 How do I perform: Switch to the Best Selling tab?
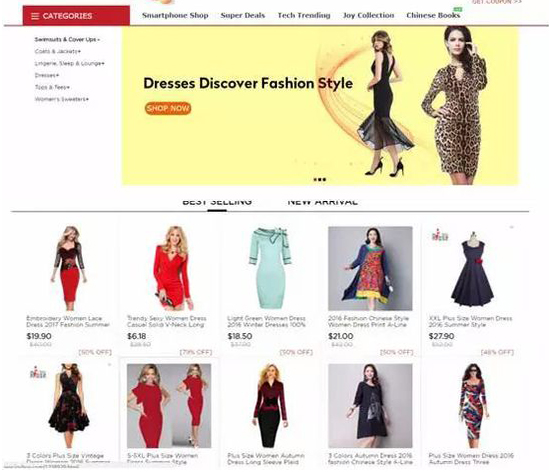click(217, 202)
